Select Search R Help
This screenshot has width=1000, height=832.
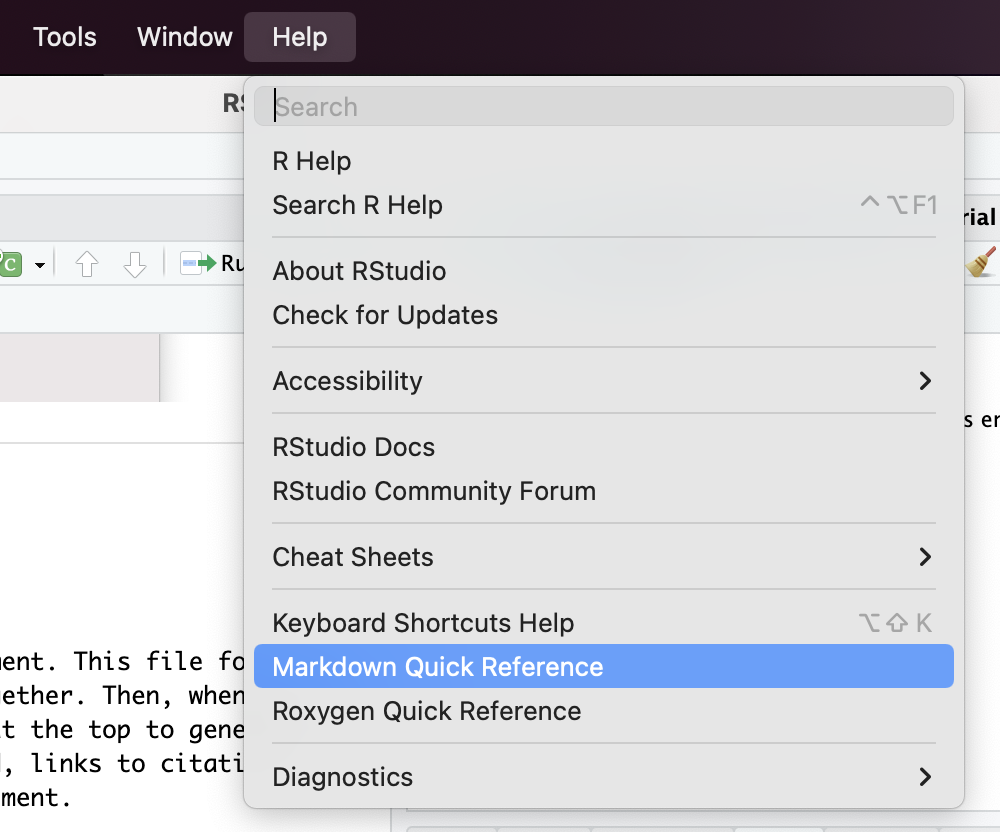(x=603, y=205)
